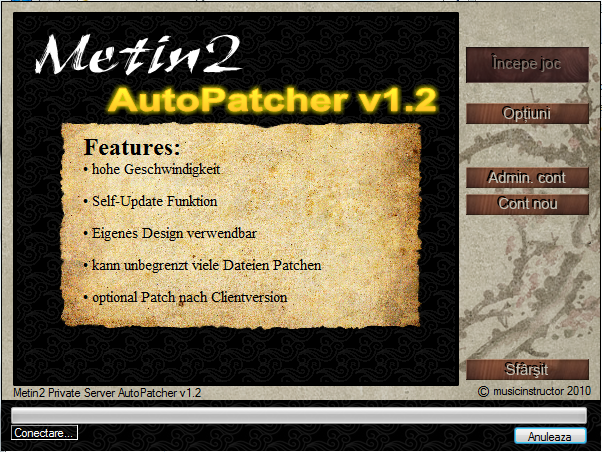Open Admin. cont account management
This screenshot has width=602, height=452.
[x=527, y=177]
